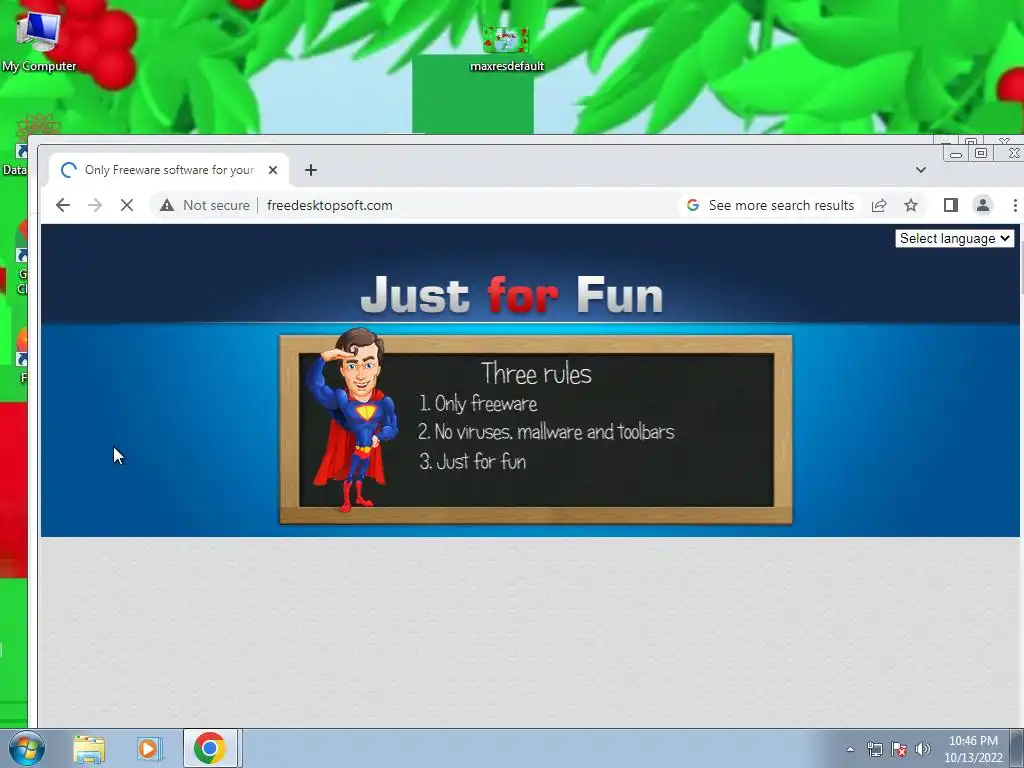Select the maxresdefault desktop image file
The height and width of the screenshot is (768, 1024).
pyautogui.click(x=507, y=49)
